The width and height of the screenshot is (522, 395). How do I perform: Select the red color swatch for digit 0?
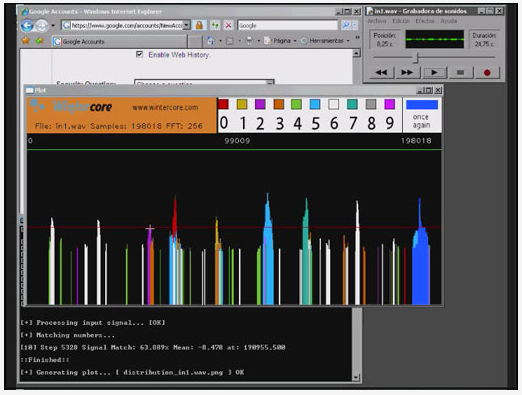(223, 104)
